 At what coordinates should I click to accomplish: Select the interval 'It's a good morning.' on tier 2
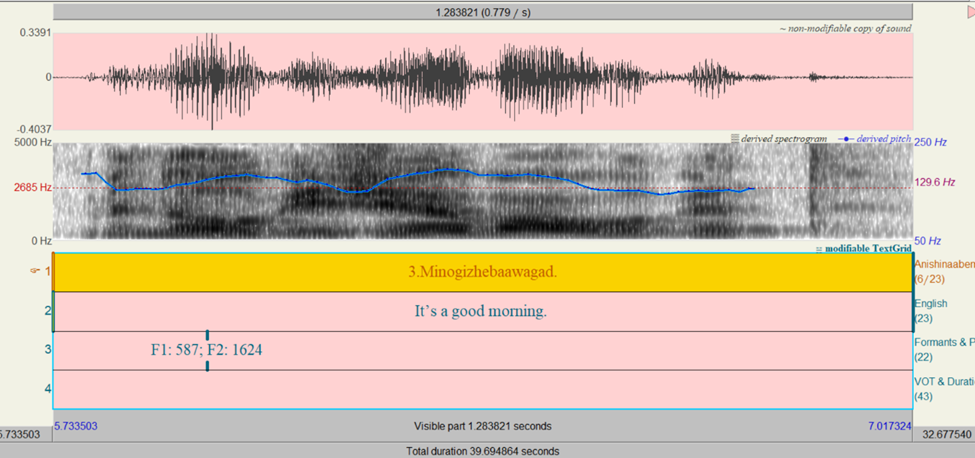coord(483,311)
